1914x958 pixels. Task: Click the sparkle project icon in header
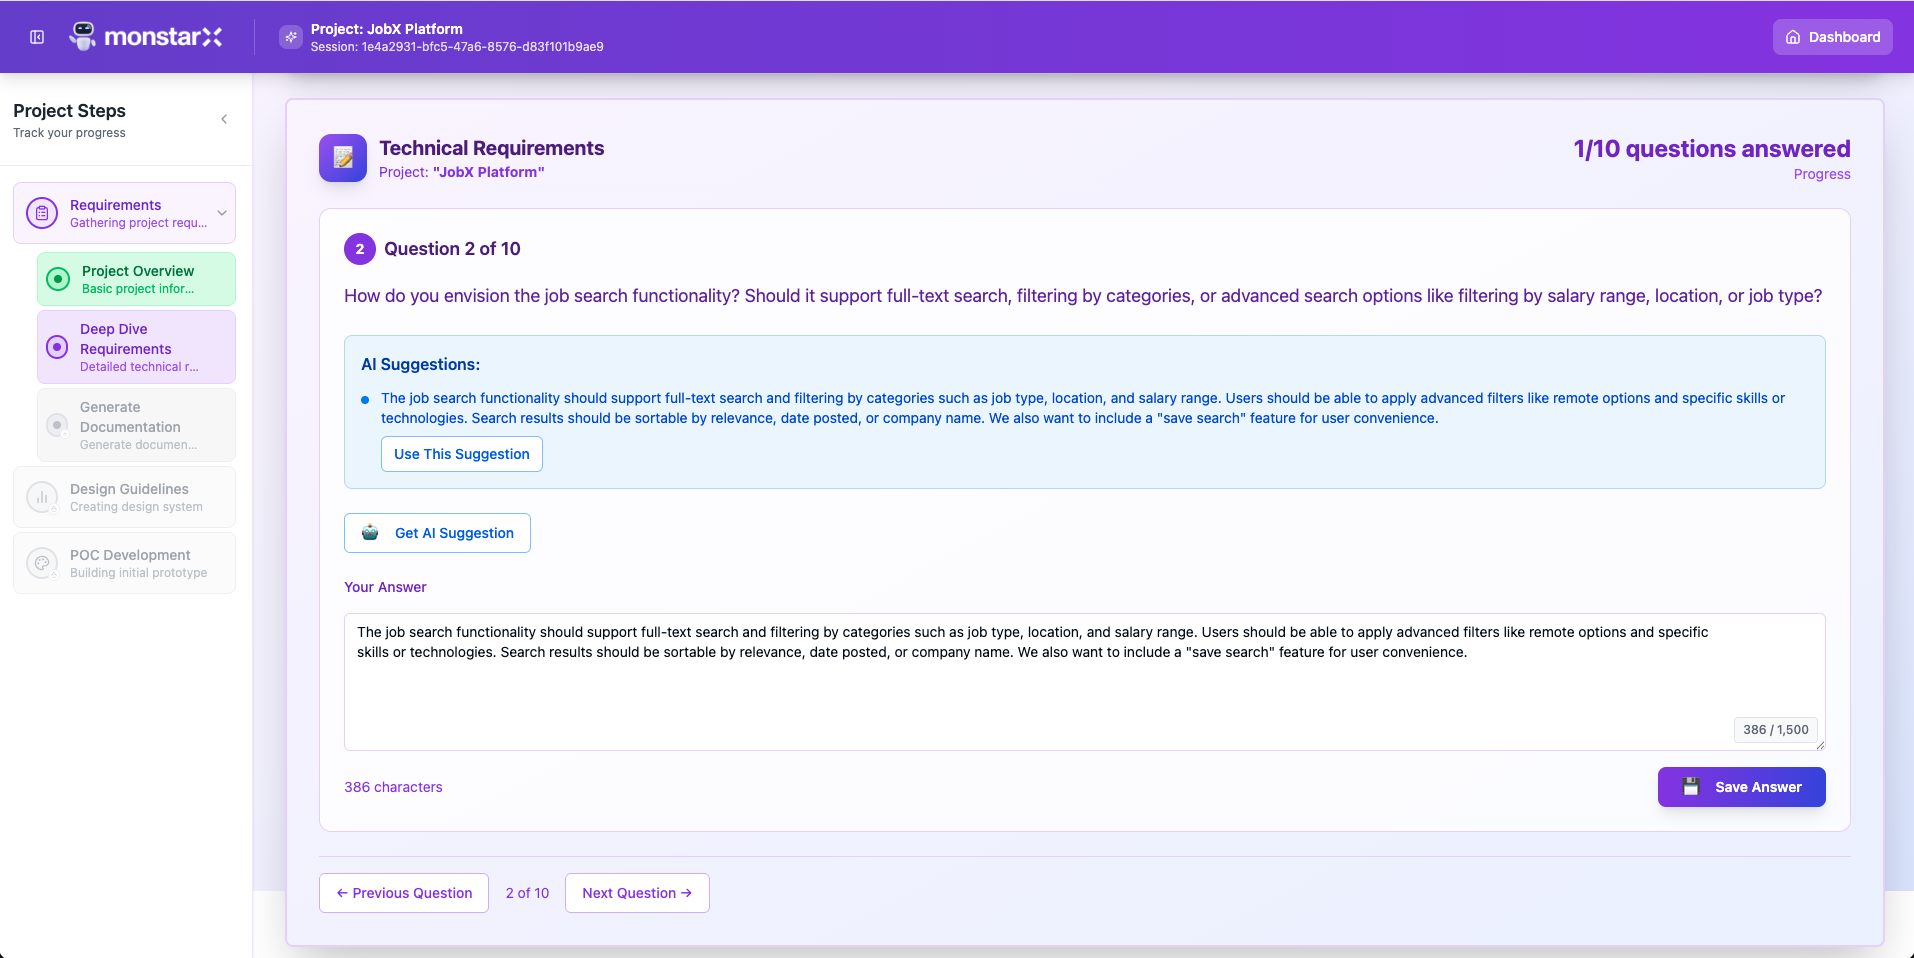(x=291, y=37)
